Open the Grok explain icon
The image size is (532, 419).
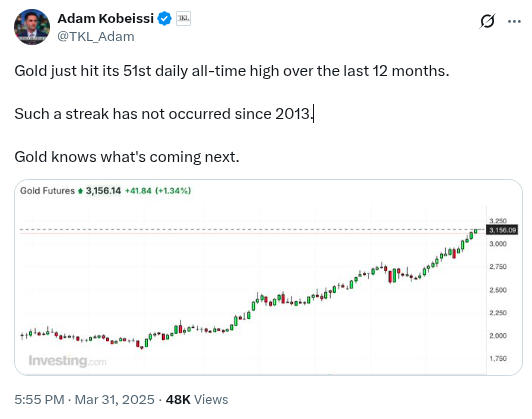point(487,21)
